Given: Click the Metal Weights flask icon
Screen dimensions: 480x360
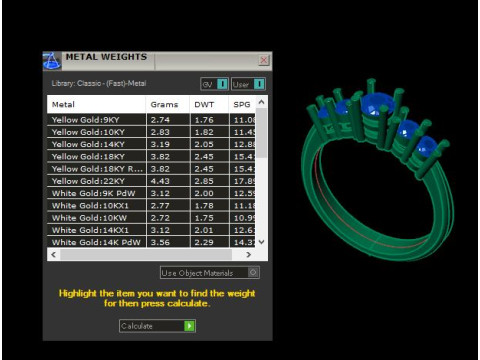Looking at the screenshot, I should coord(52,61).
